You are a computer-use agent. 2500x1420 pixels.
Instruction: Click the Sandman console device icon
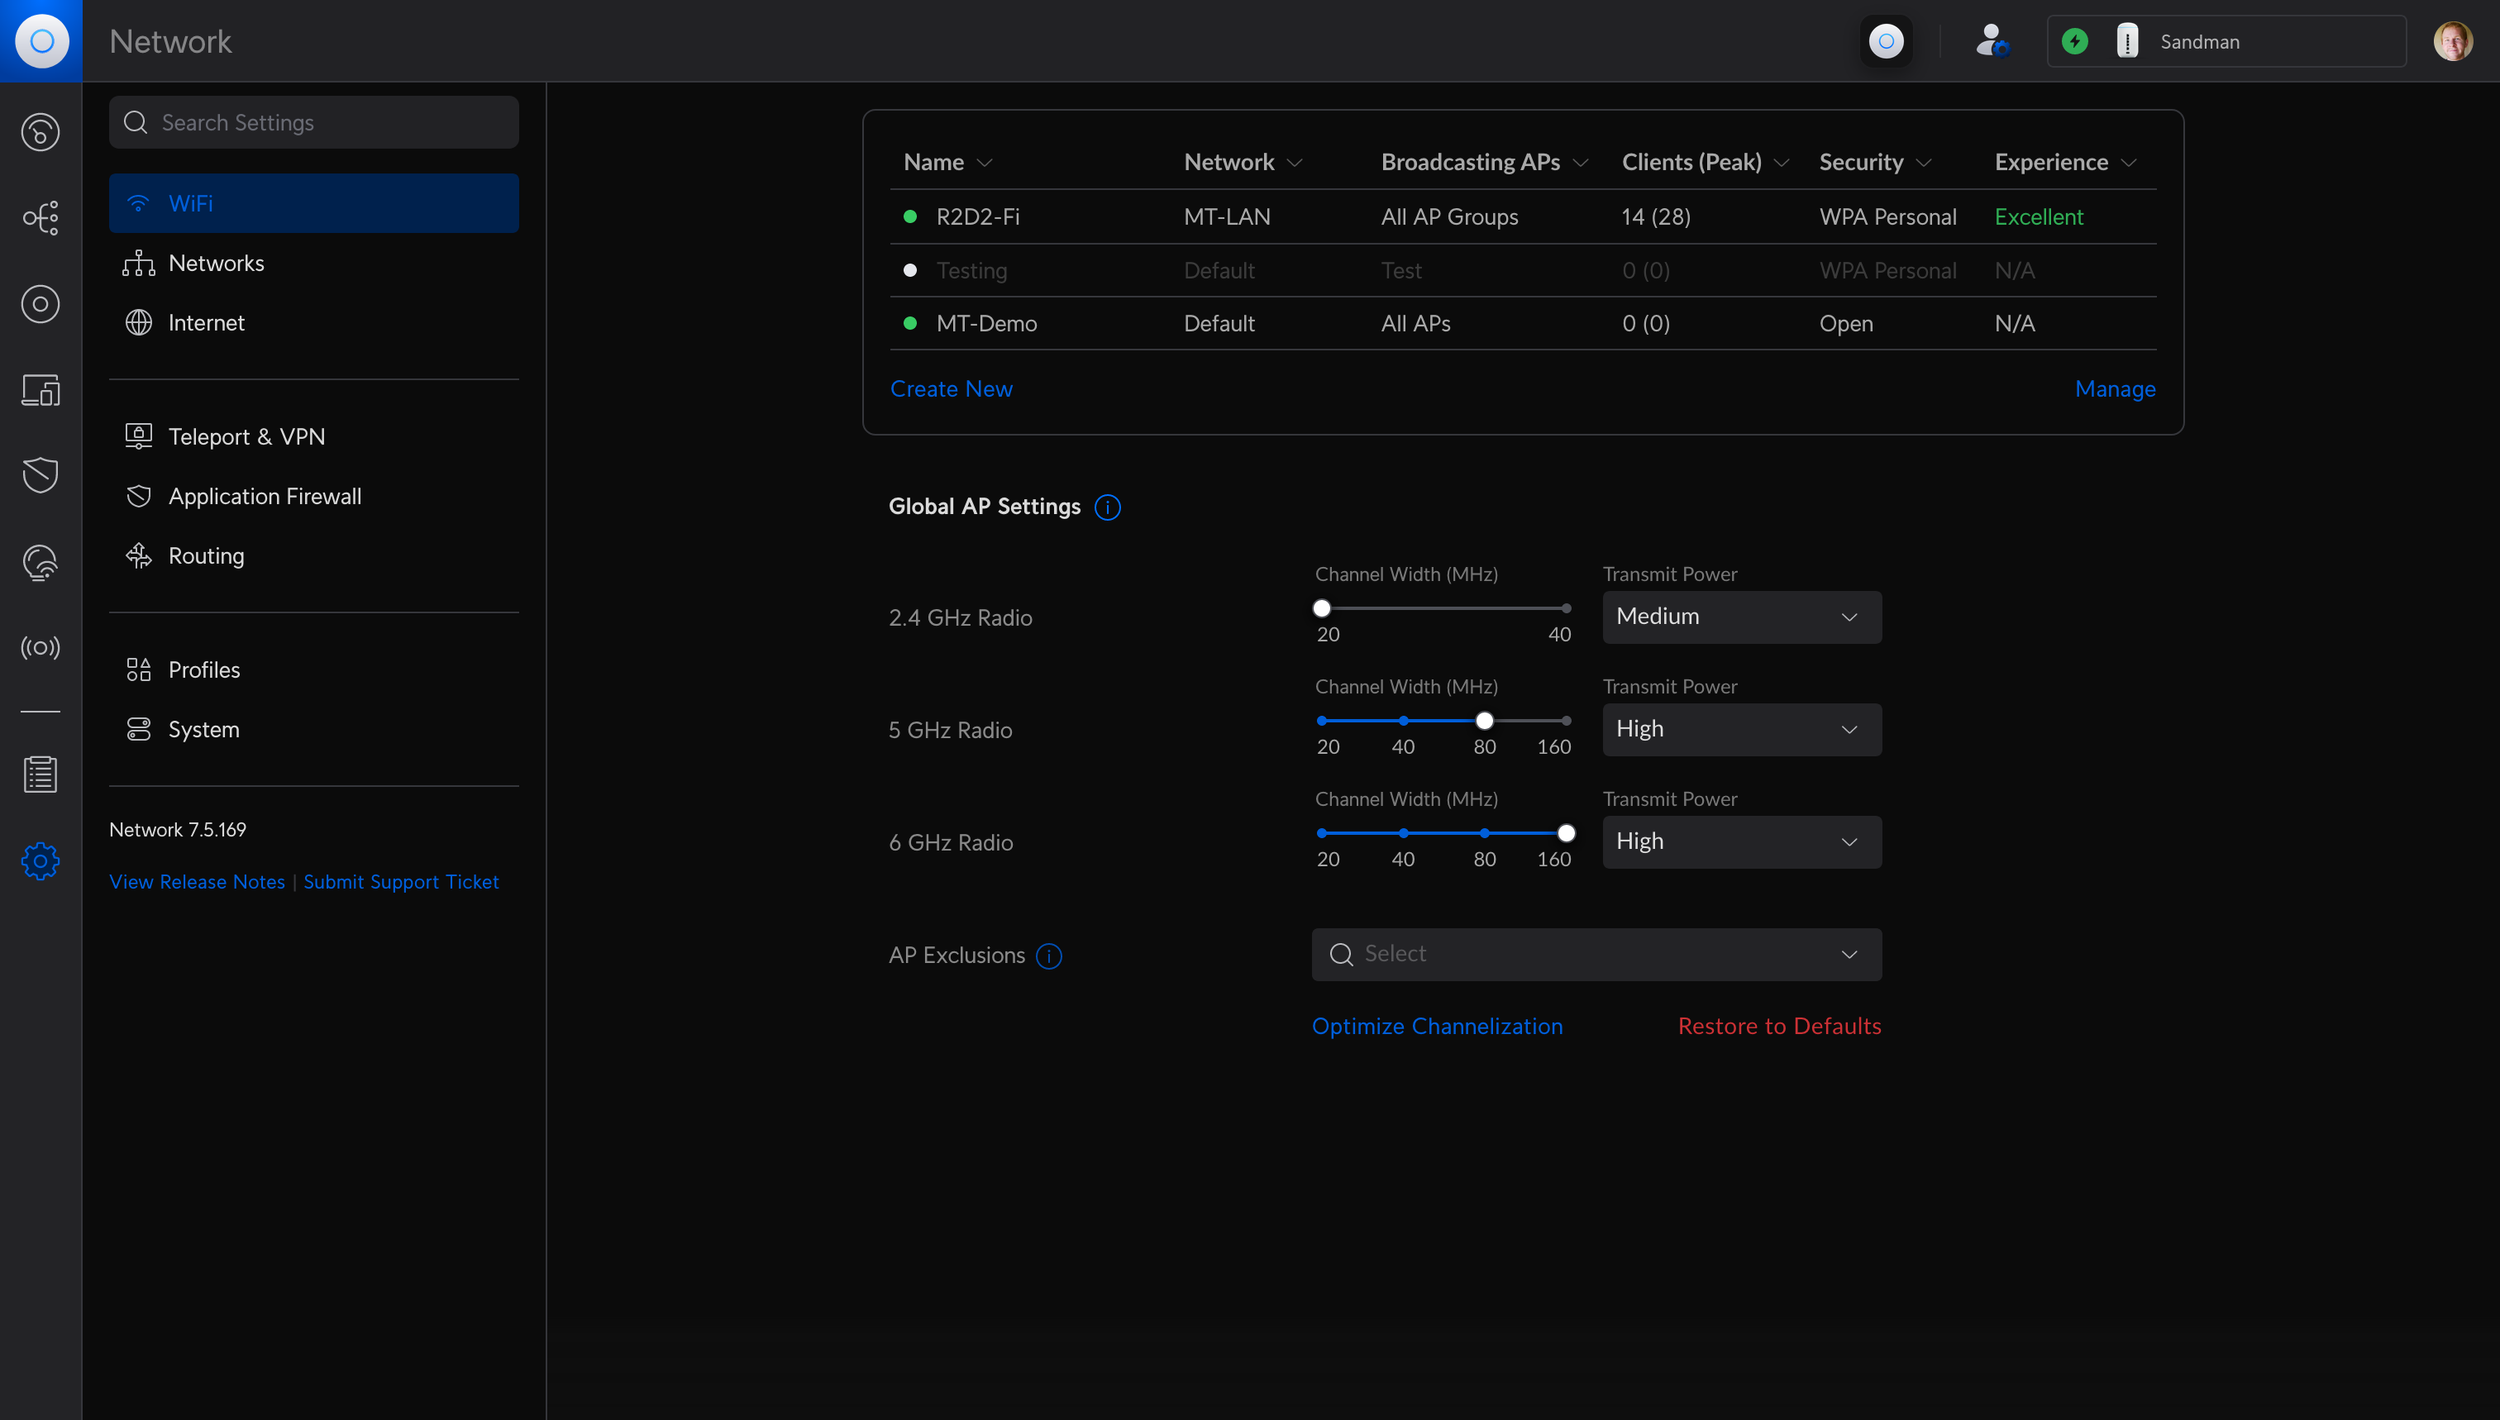point(2128,41)
